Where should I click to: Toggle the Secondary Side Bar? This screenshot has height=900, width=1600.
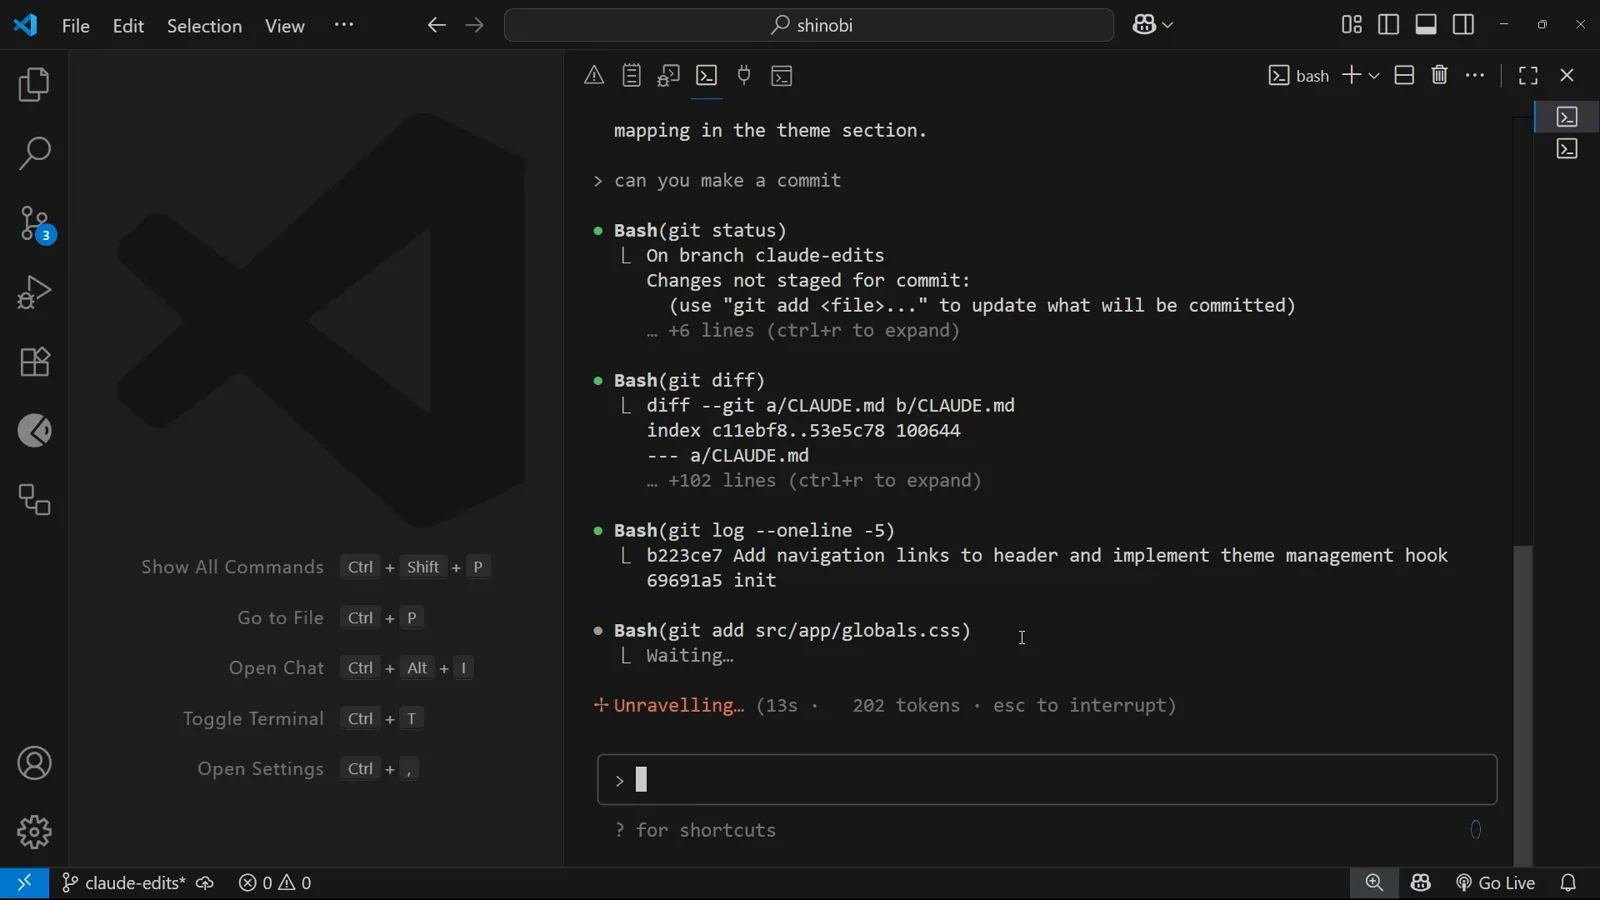tap(1464, 24)
